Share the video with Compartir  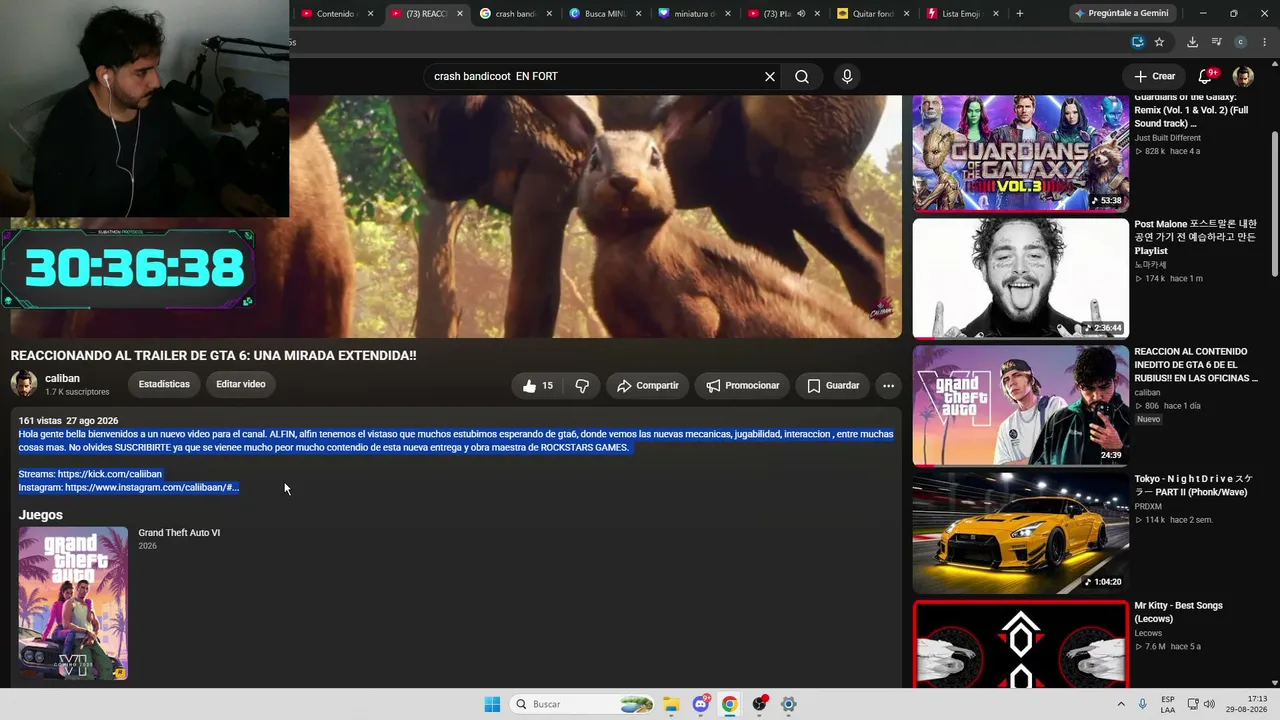pos(648,386)
